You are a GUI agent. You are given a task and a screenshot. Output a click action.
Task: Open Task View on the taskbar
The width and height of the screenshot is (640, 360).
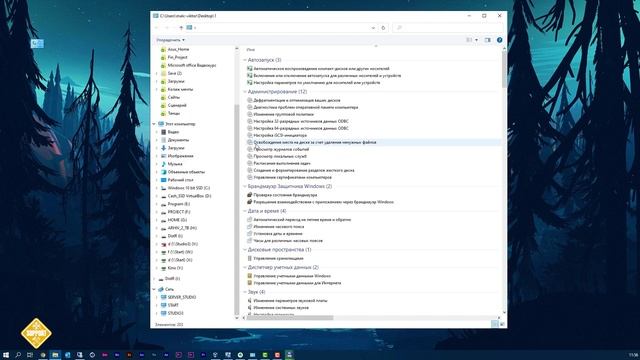[x=30, y=355]
